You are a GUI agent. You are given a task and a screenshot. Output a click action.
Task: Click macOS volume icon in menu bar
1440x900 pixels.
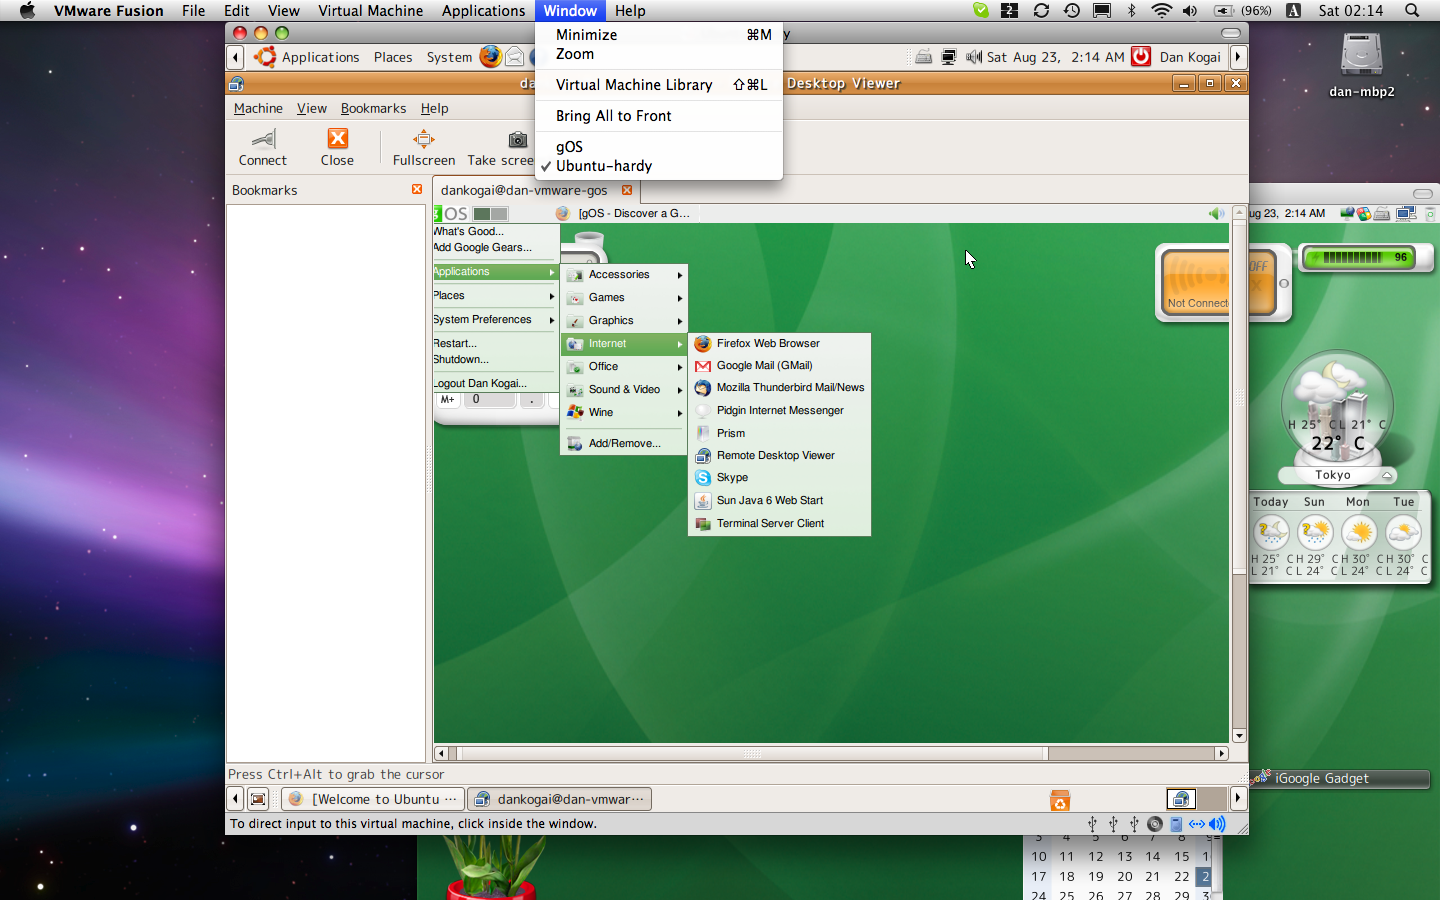[1190, 11]
